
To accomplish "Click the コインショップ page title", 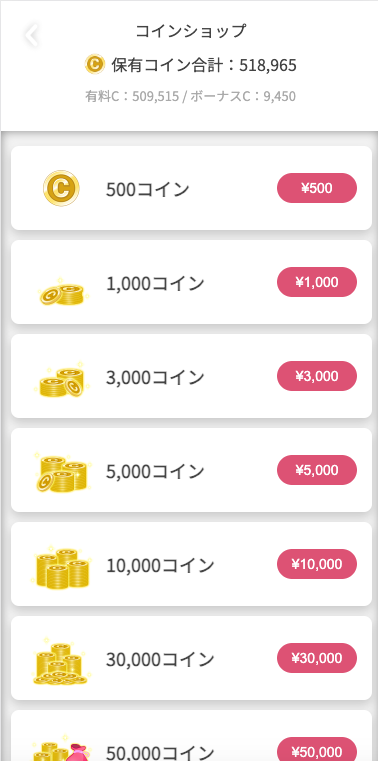I will coord(191,31).
